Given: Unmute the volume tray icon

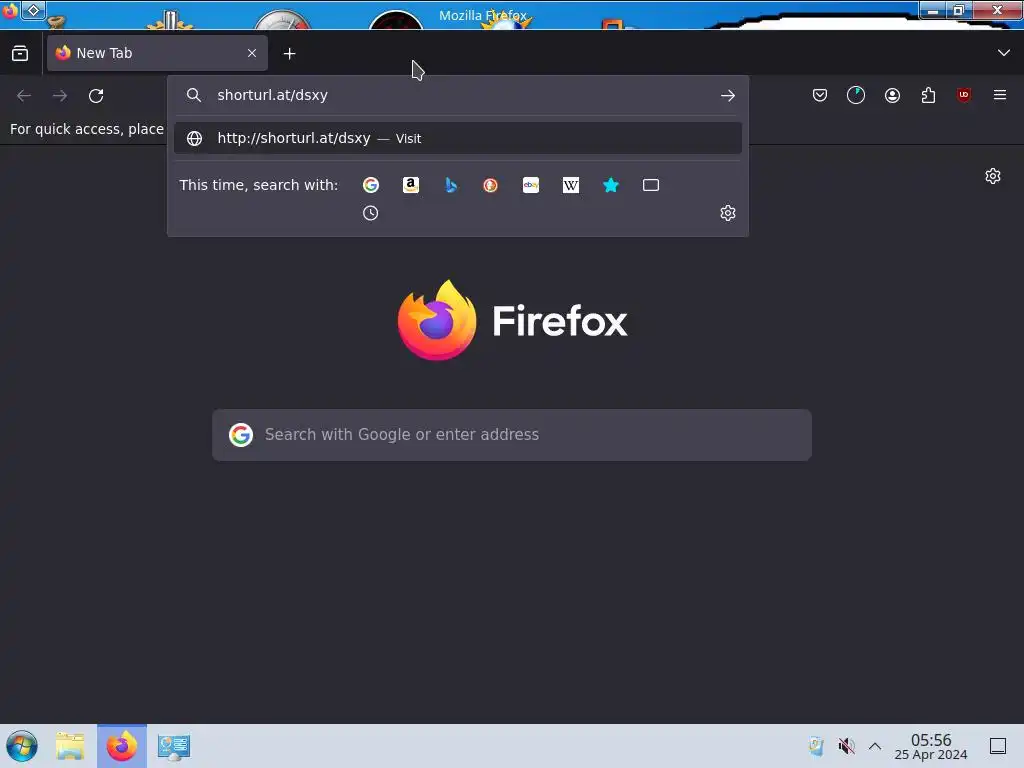Looking at the screenshot, I should [x=846, y=746].
